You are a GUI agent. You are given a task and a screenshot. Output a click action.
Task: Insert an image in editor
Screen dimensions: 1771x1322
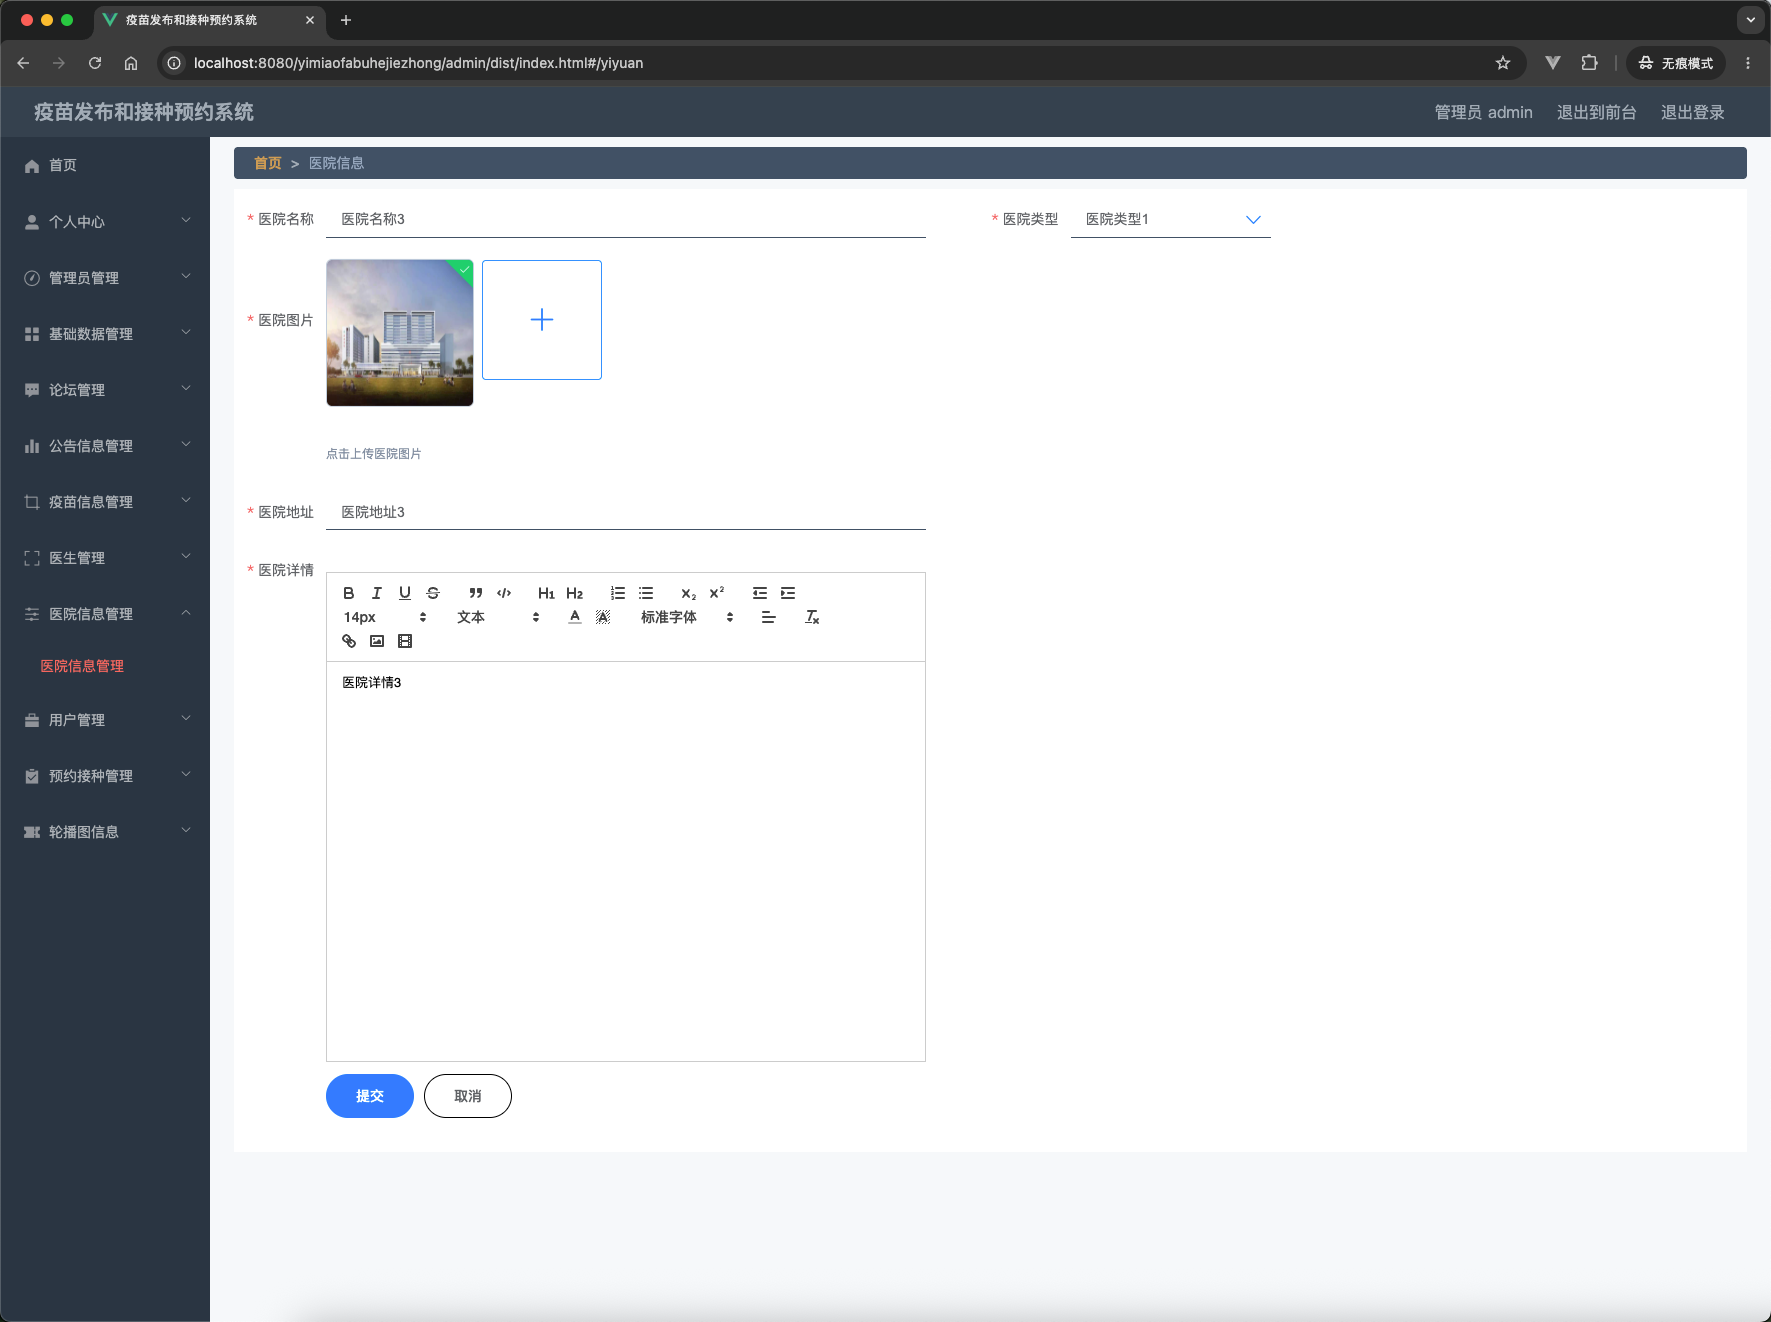tap(377, 641)
